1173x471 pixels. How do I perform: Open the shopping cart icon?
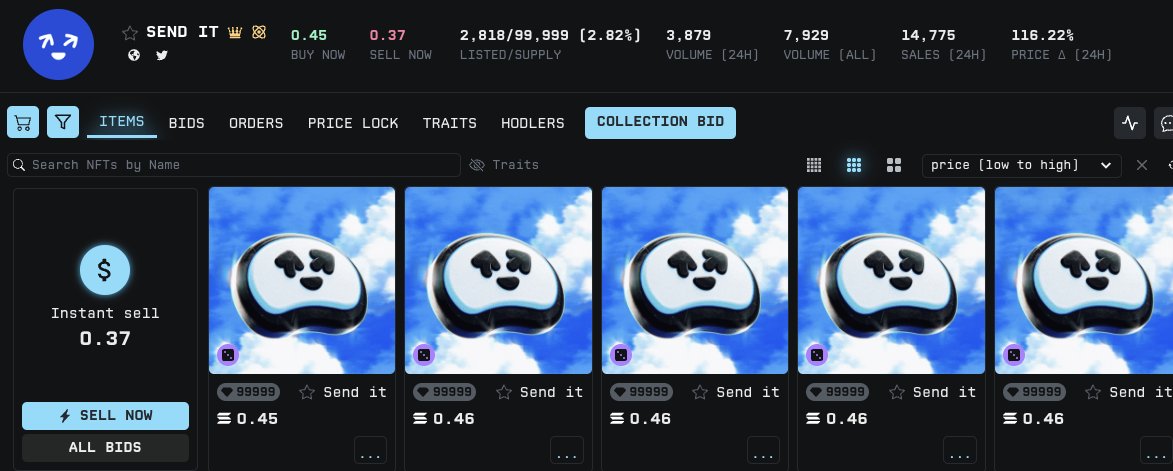[x=23, y=123]
